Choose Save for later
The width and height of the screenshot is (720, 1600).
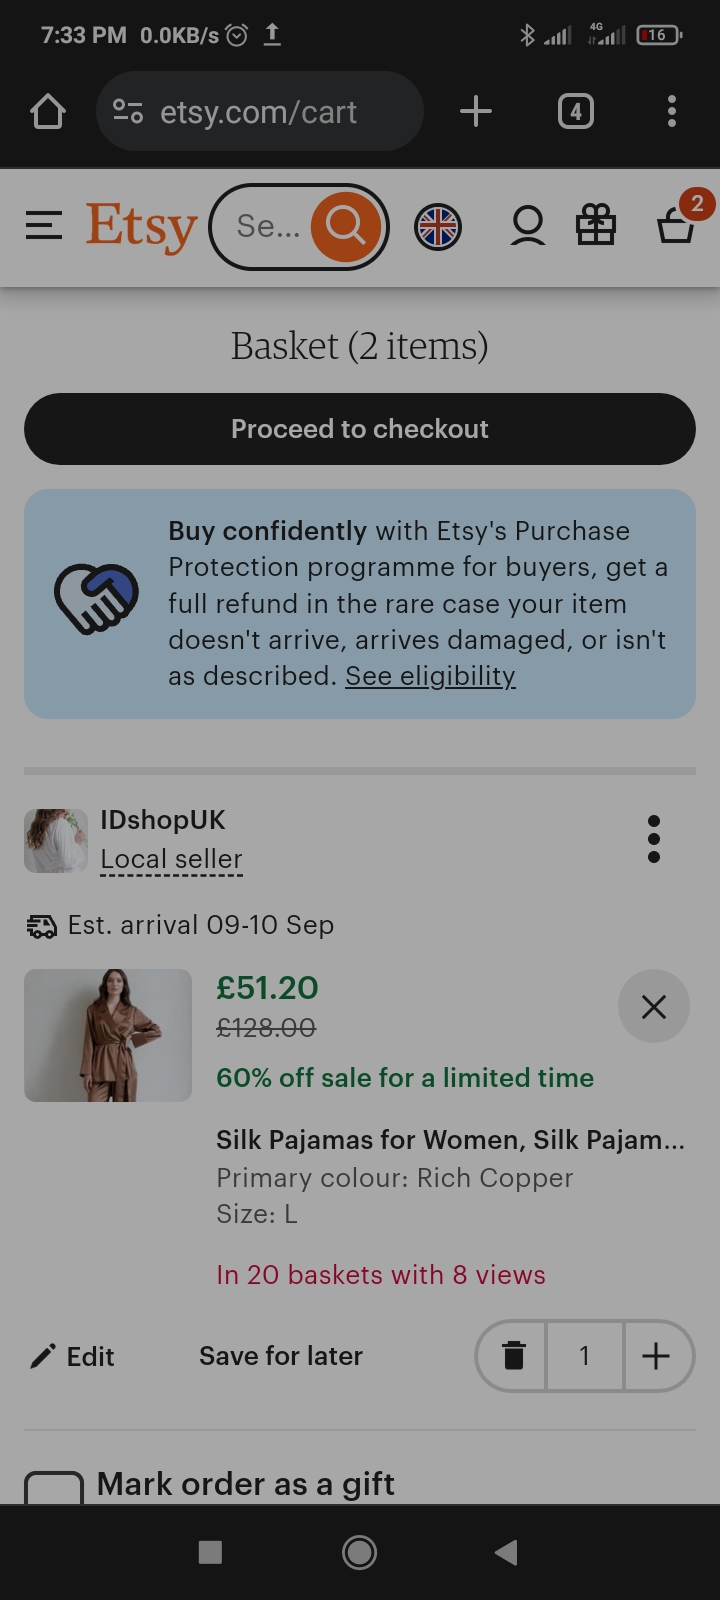(281, 1356)
